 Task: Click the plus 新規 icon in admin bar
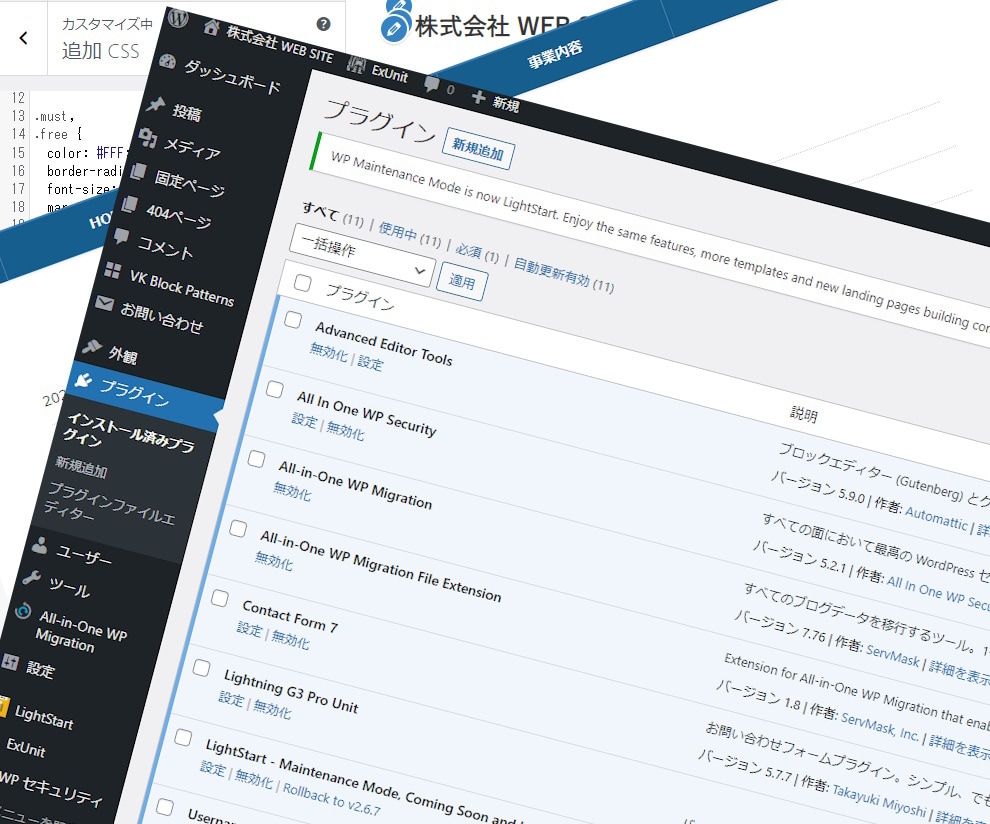(479, 97)
